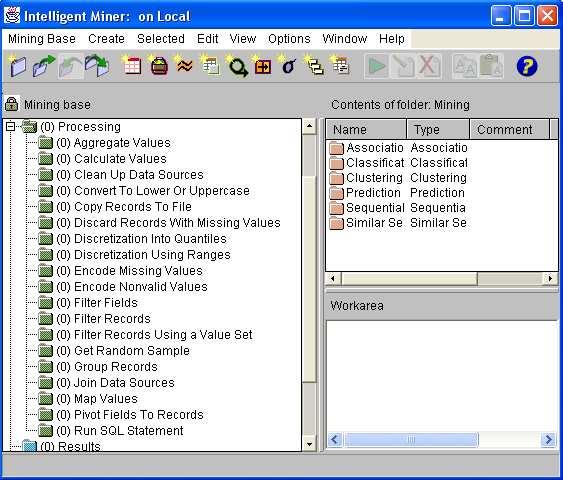
Task: Click the tree scrollbar down arrow
Action: pyautogui.click(x=310, y=444)
